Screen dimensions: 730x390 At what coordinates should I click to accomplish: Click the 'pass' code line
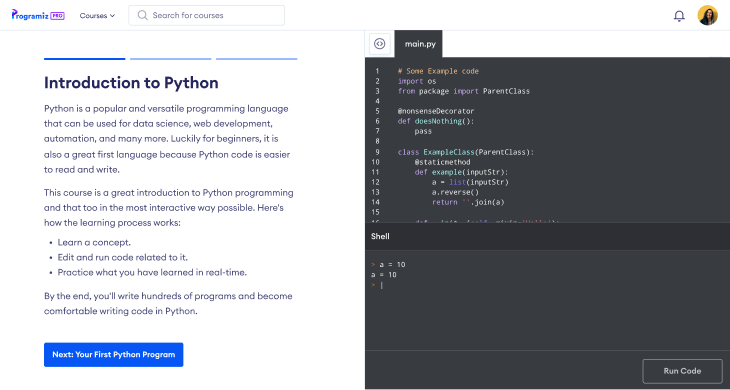(423, 131)
